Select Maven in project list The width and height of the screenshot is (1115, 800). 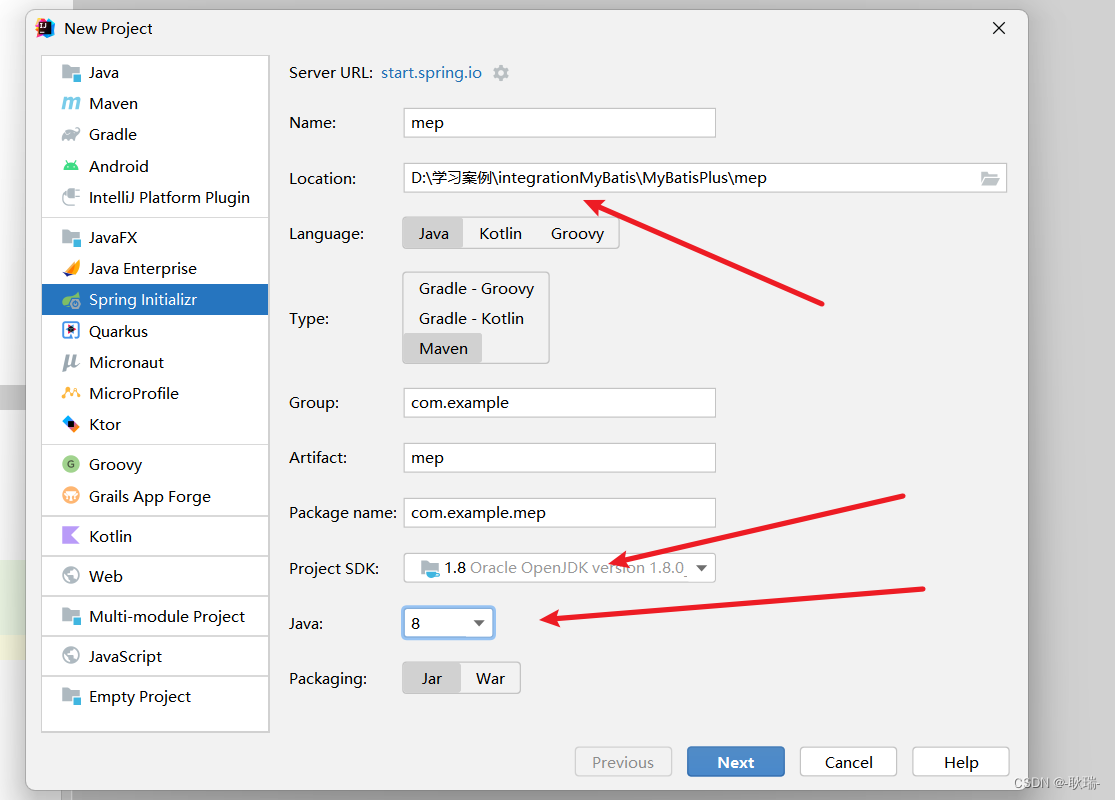pos(155,104)
